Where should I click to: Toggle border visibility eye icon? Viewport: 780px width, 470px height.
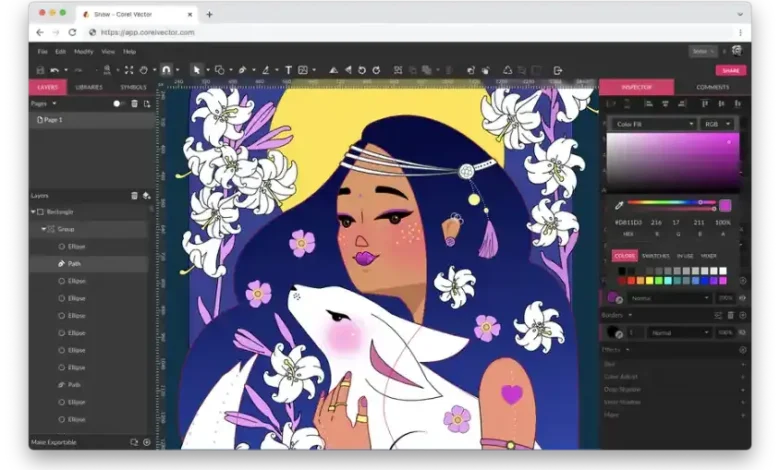pyautogui.click(x=742, y=333)
